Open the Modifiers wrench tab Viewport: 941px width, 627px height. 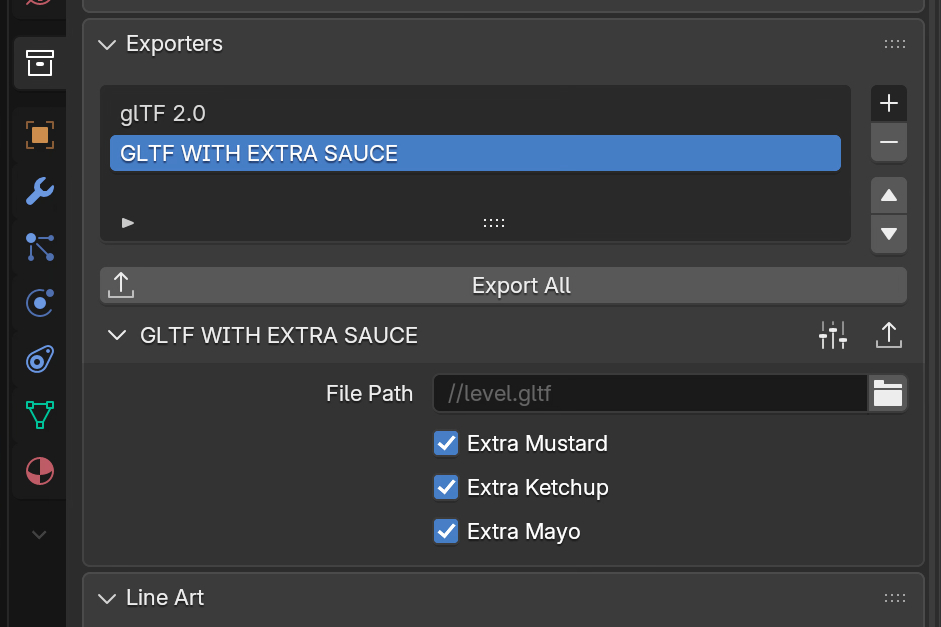coord(39,190)
